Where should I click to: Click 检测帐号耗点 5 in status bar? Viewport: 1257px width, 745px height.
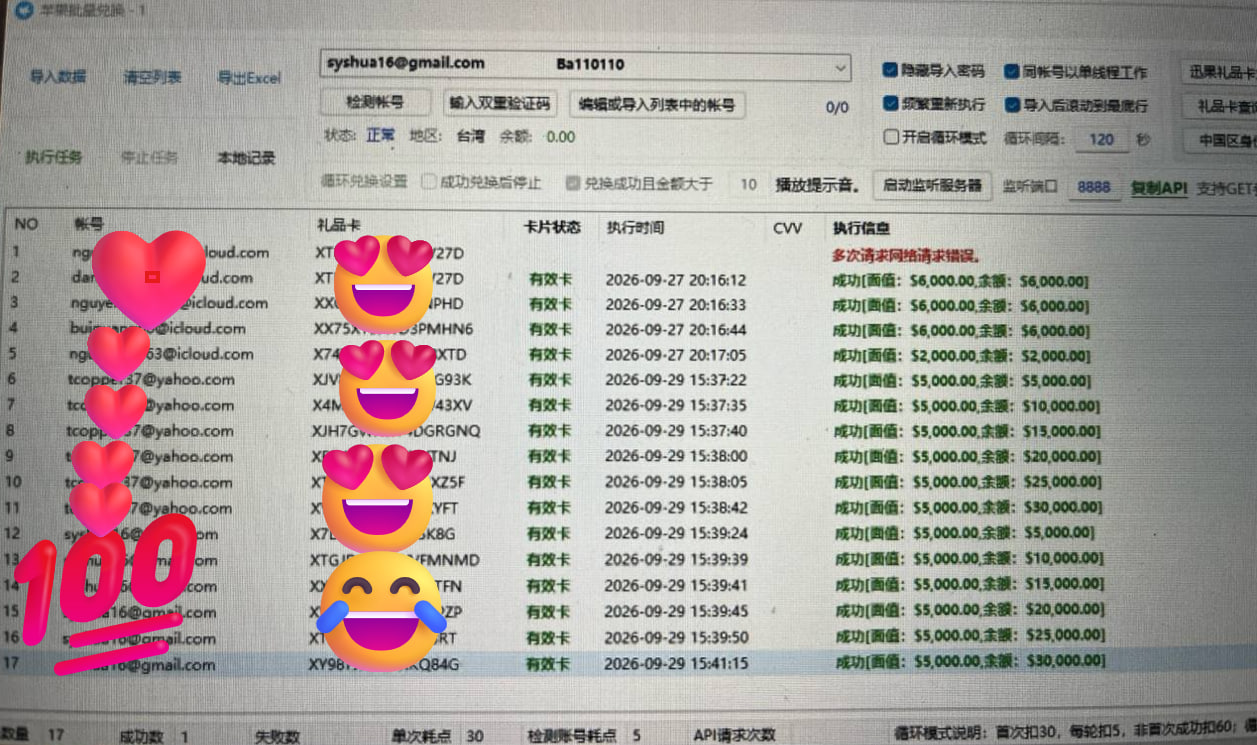[x=584, y=736]
